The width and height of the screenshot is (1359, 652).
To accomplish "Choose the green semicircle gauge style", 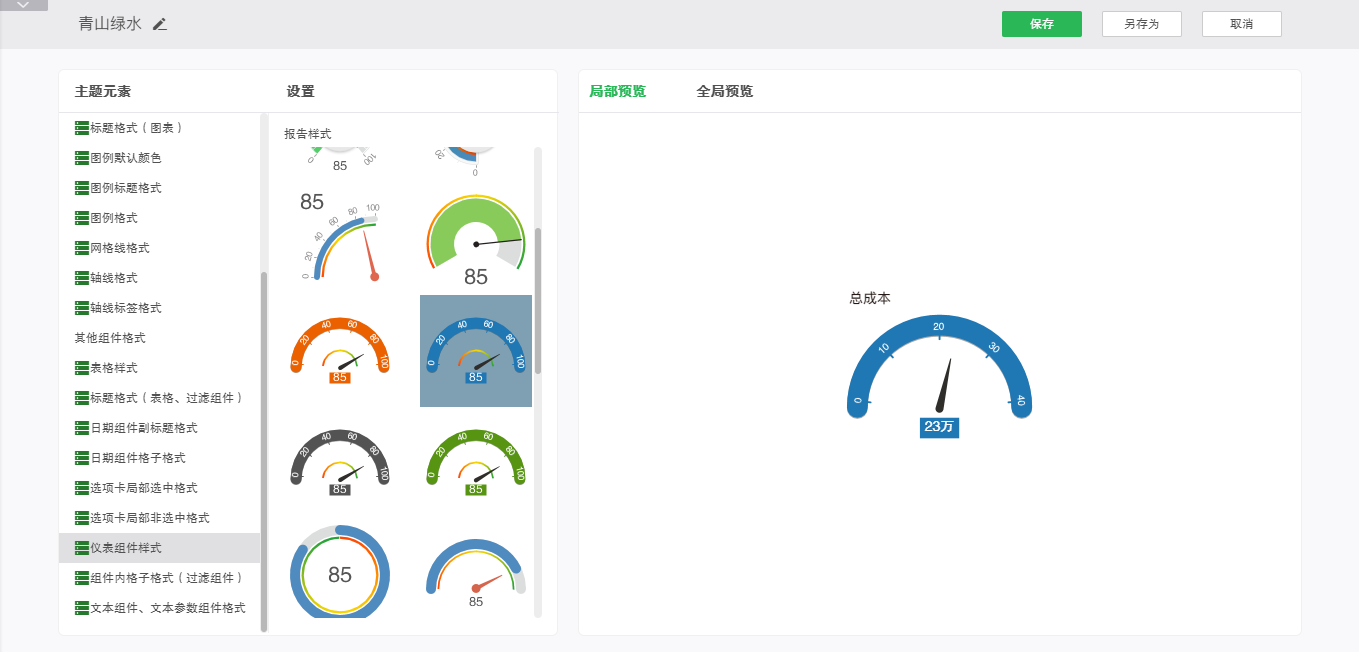I will coord(476,463).
